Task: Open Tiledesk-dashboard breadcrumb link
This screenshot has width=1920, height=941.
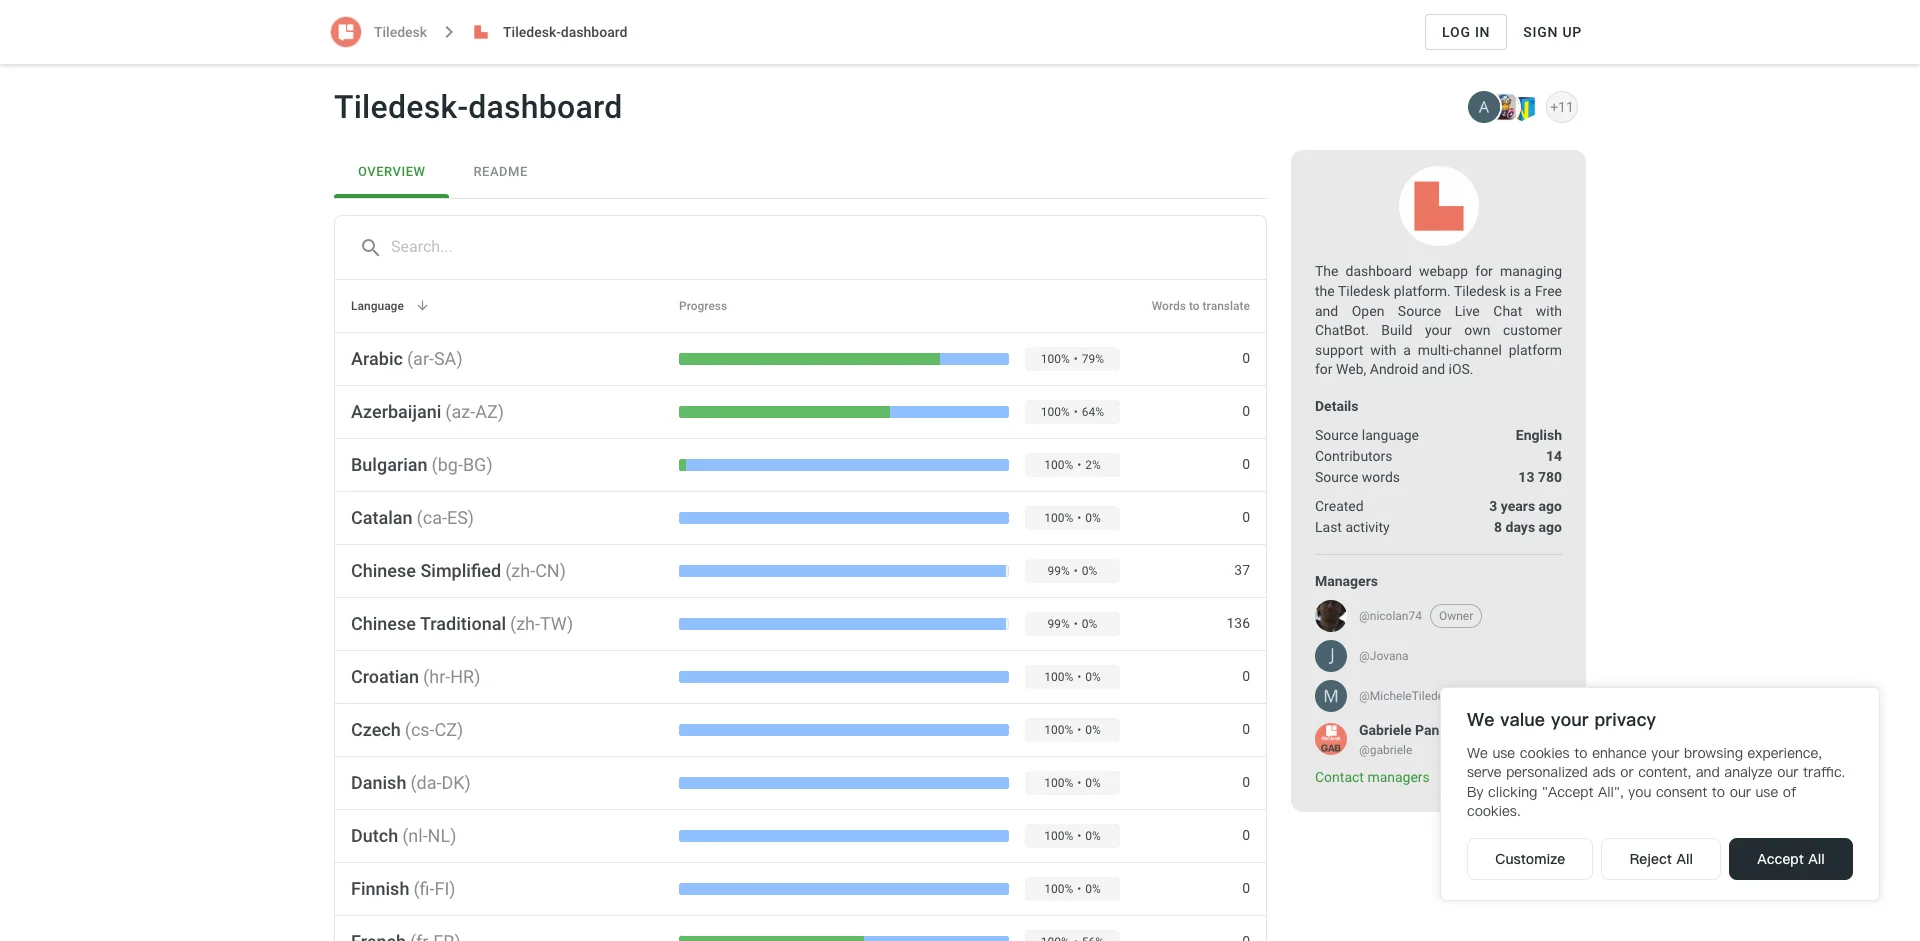Action: (x=565, y=32)
